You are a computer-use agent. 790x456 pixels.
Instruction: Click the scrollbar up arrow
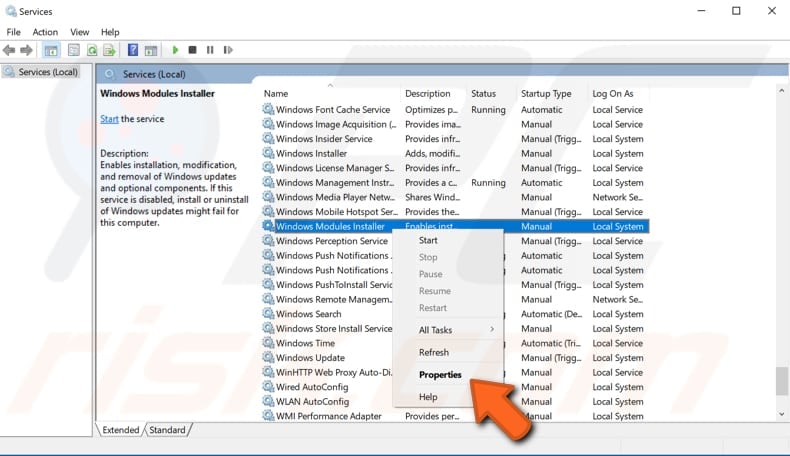tap(781, 91)
